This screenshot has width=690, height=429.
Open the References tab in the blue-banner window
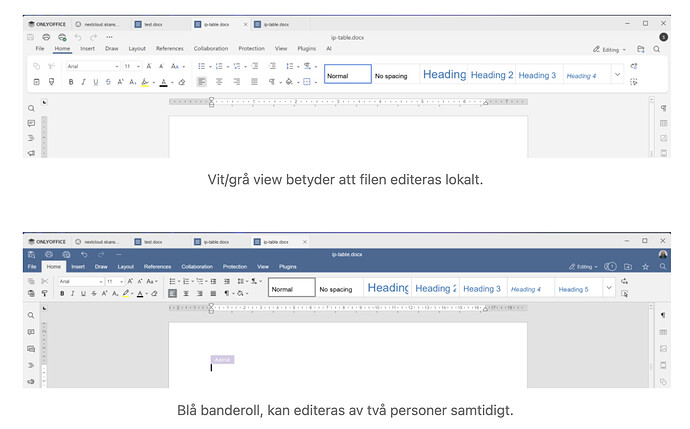[157, 267]
